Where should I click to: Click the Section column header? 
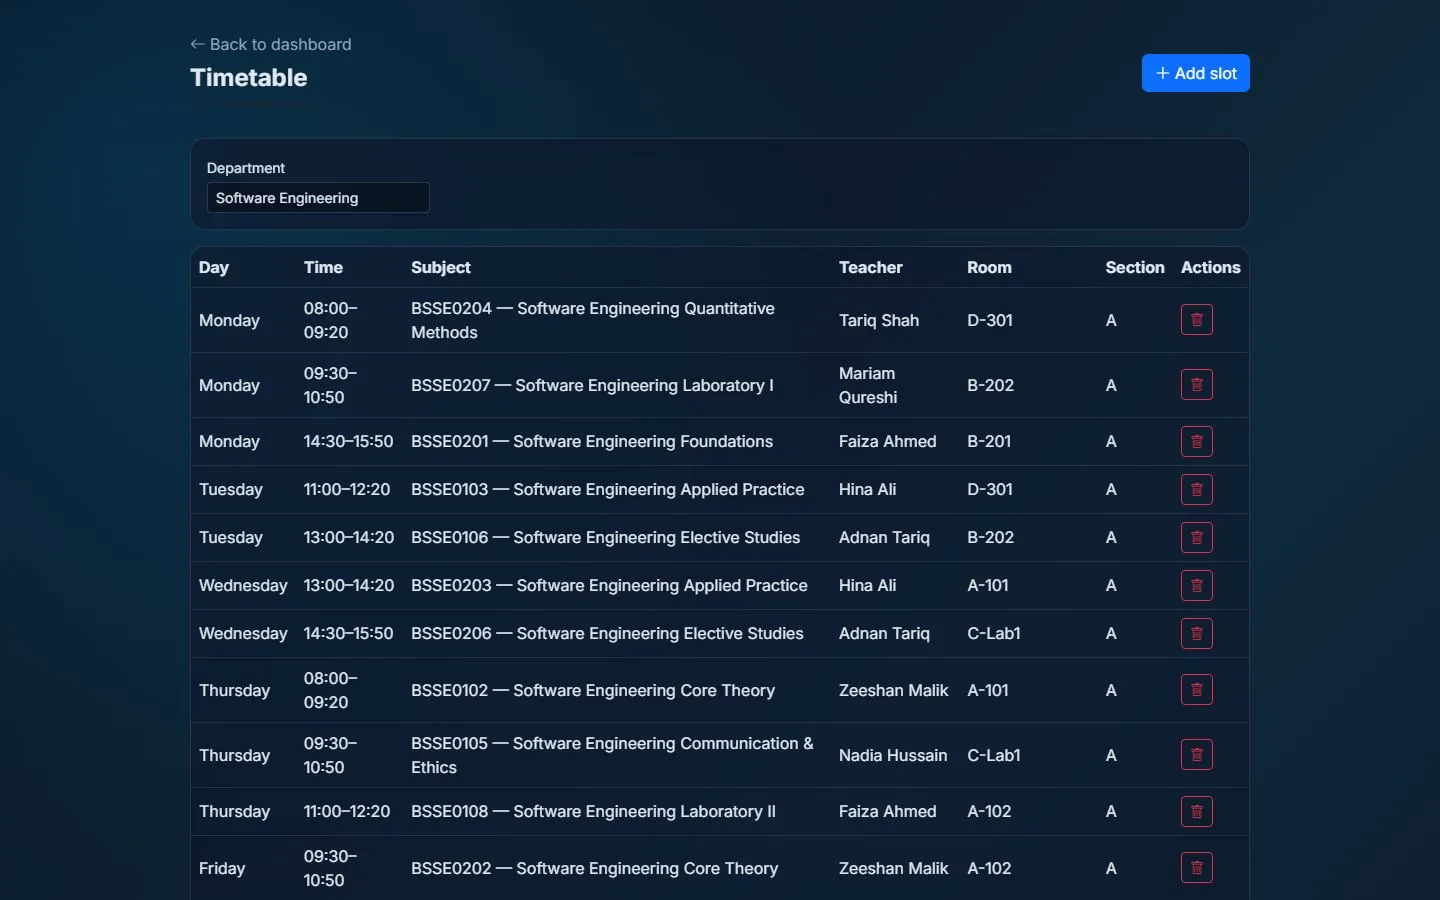(1135, 267)
